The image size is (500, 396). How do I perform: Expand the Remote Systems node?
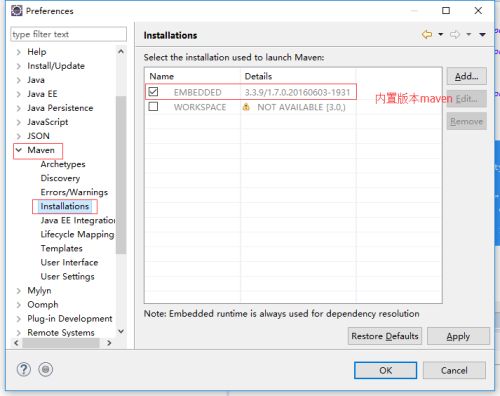[x=19, y=333]
